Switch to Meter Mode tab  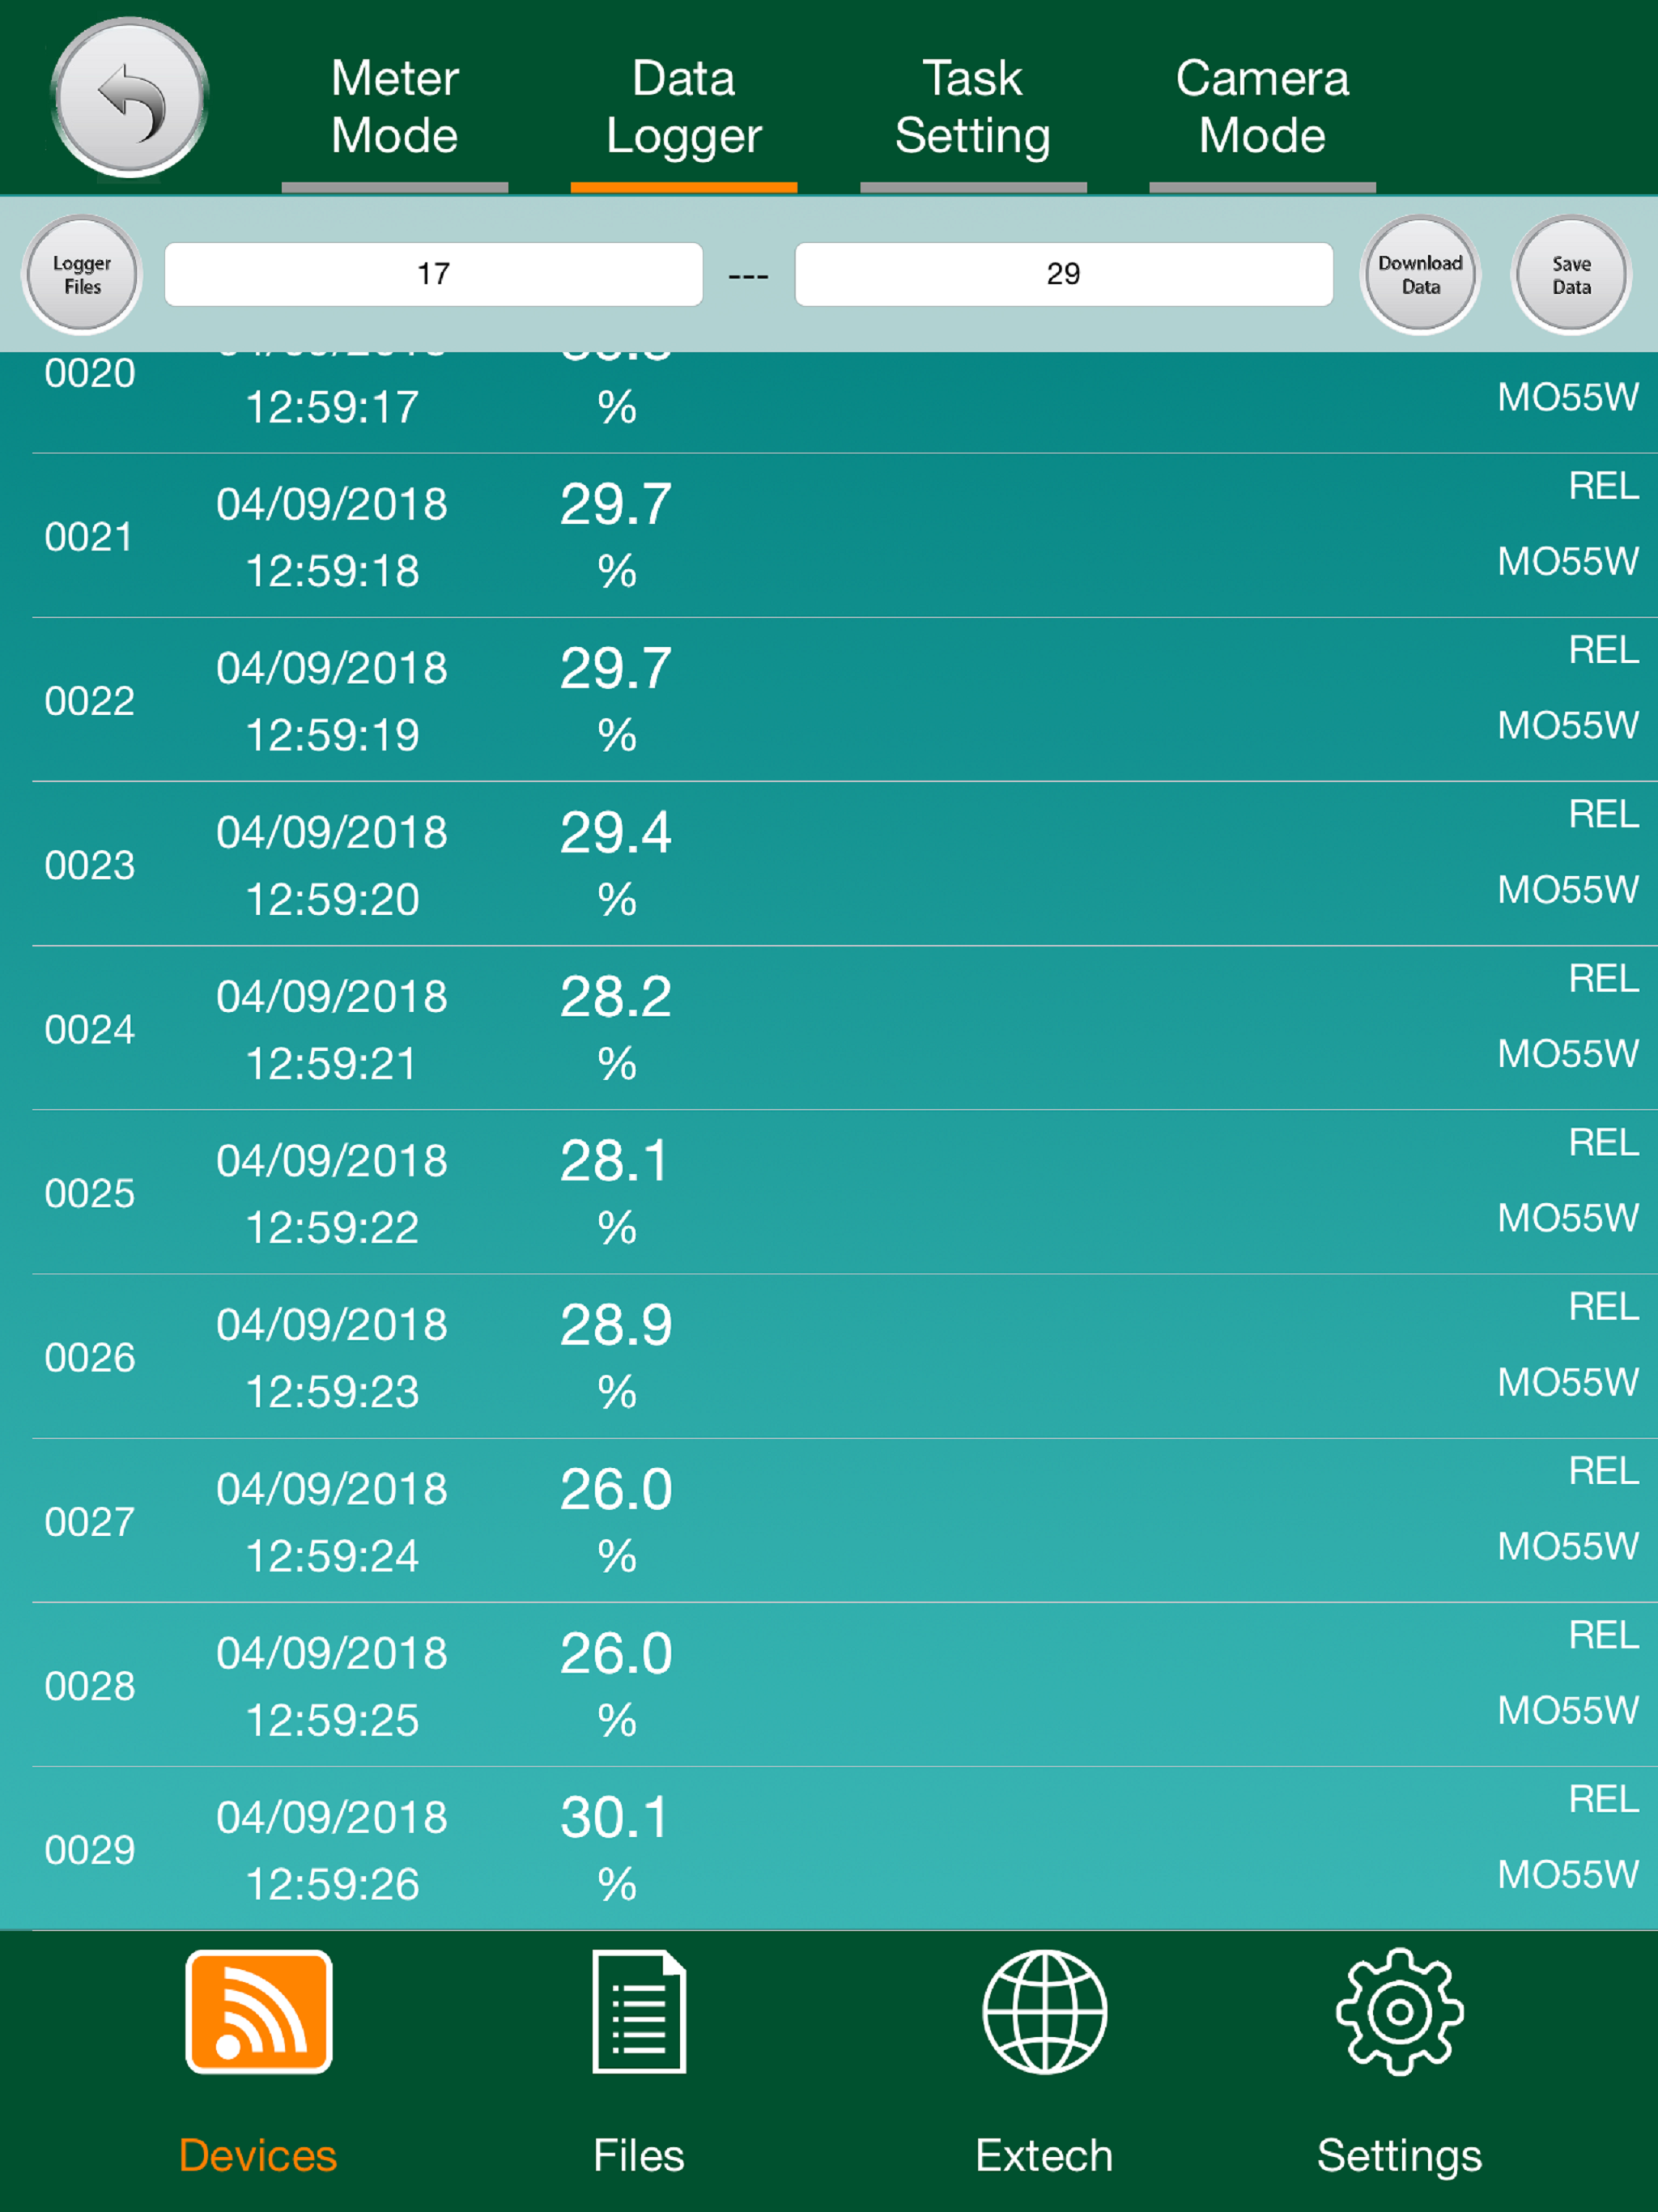click(x=395, y=107)
